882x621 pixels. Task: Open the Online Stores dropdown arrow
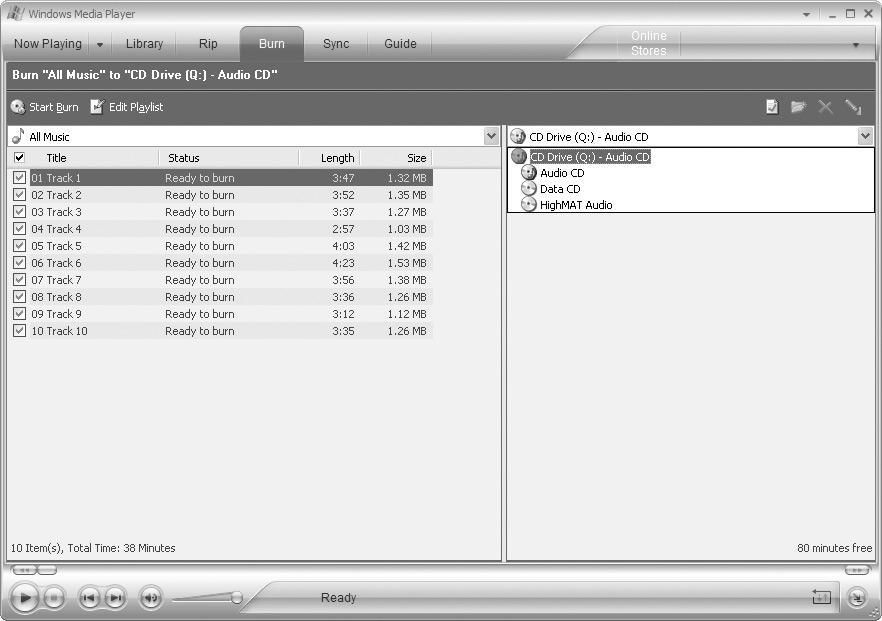[x=856, y=44]
